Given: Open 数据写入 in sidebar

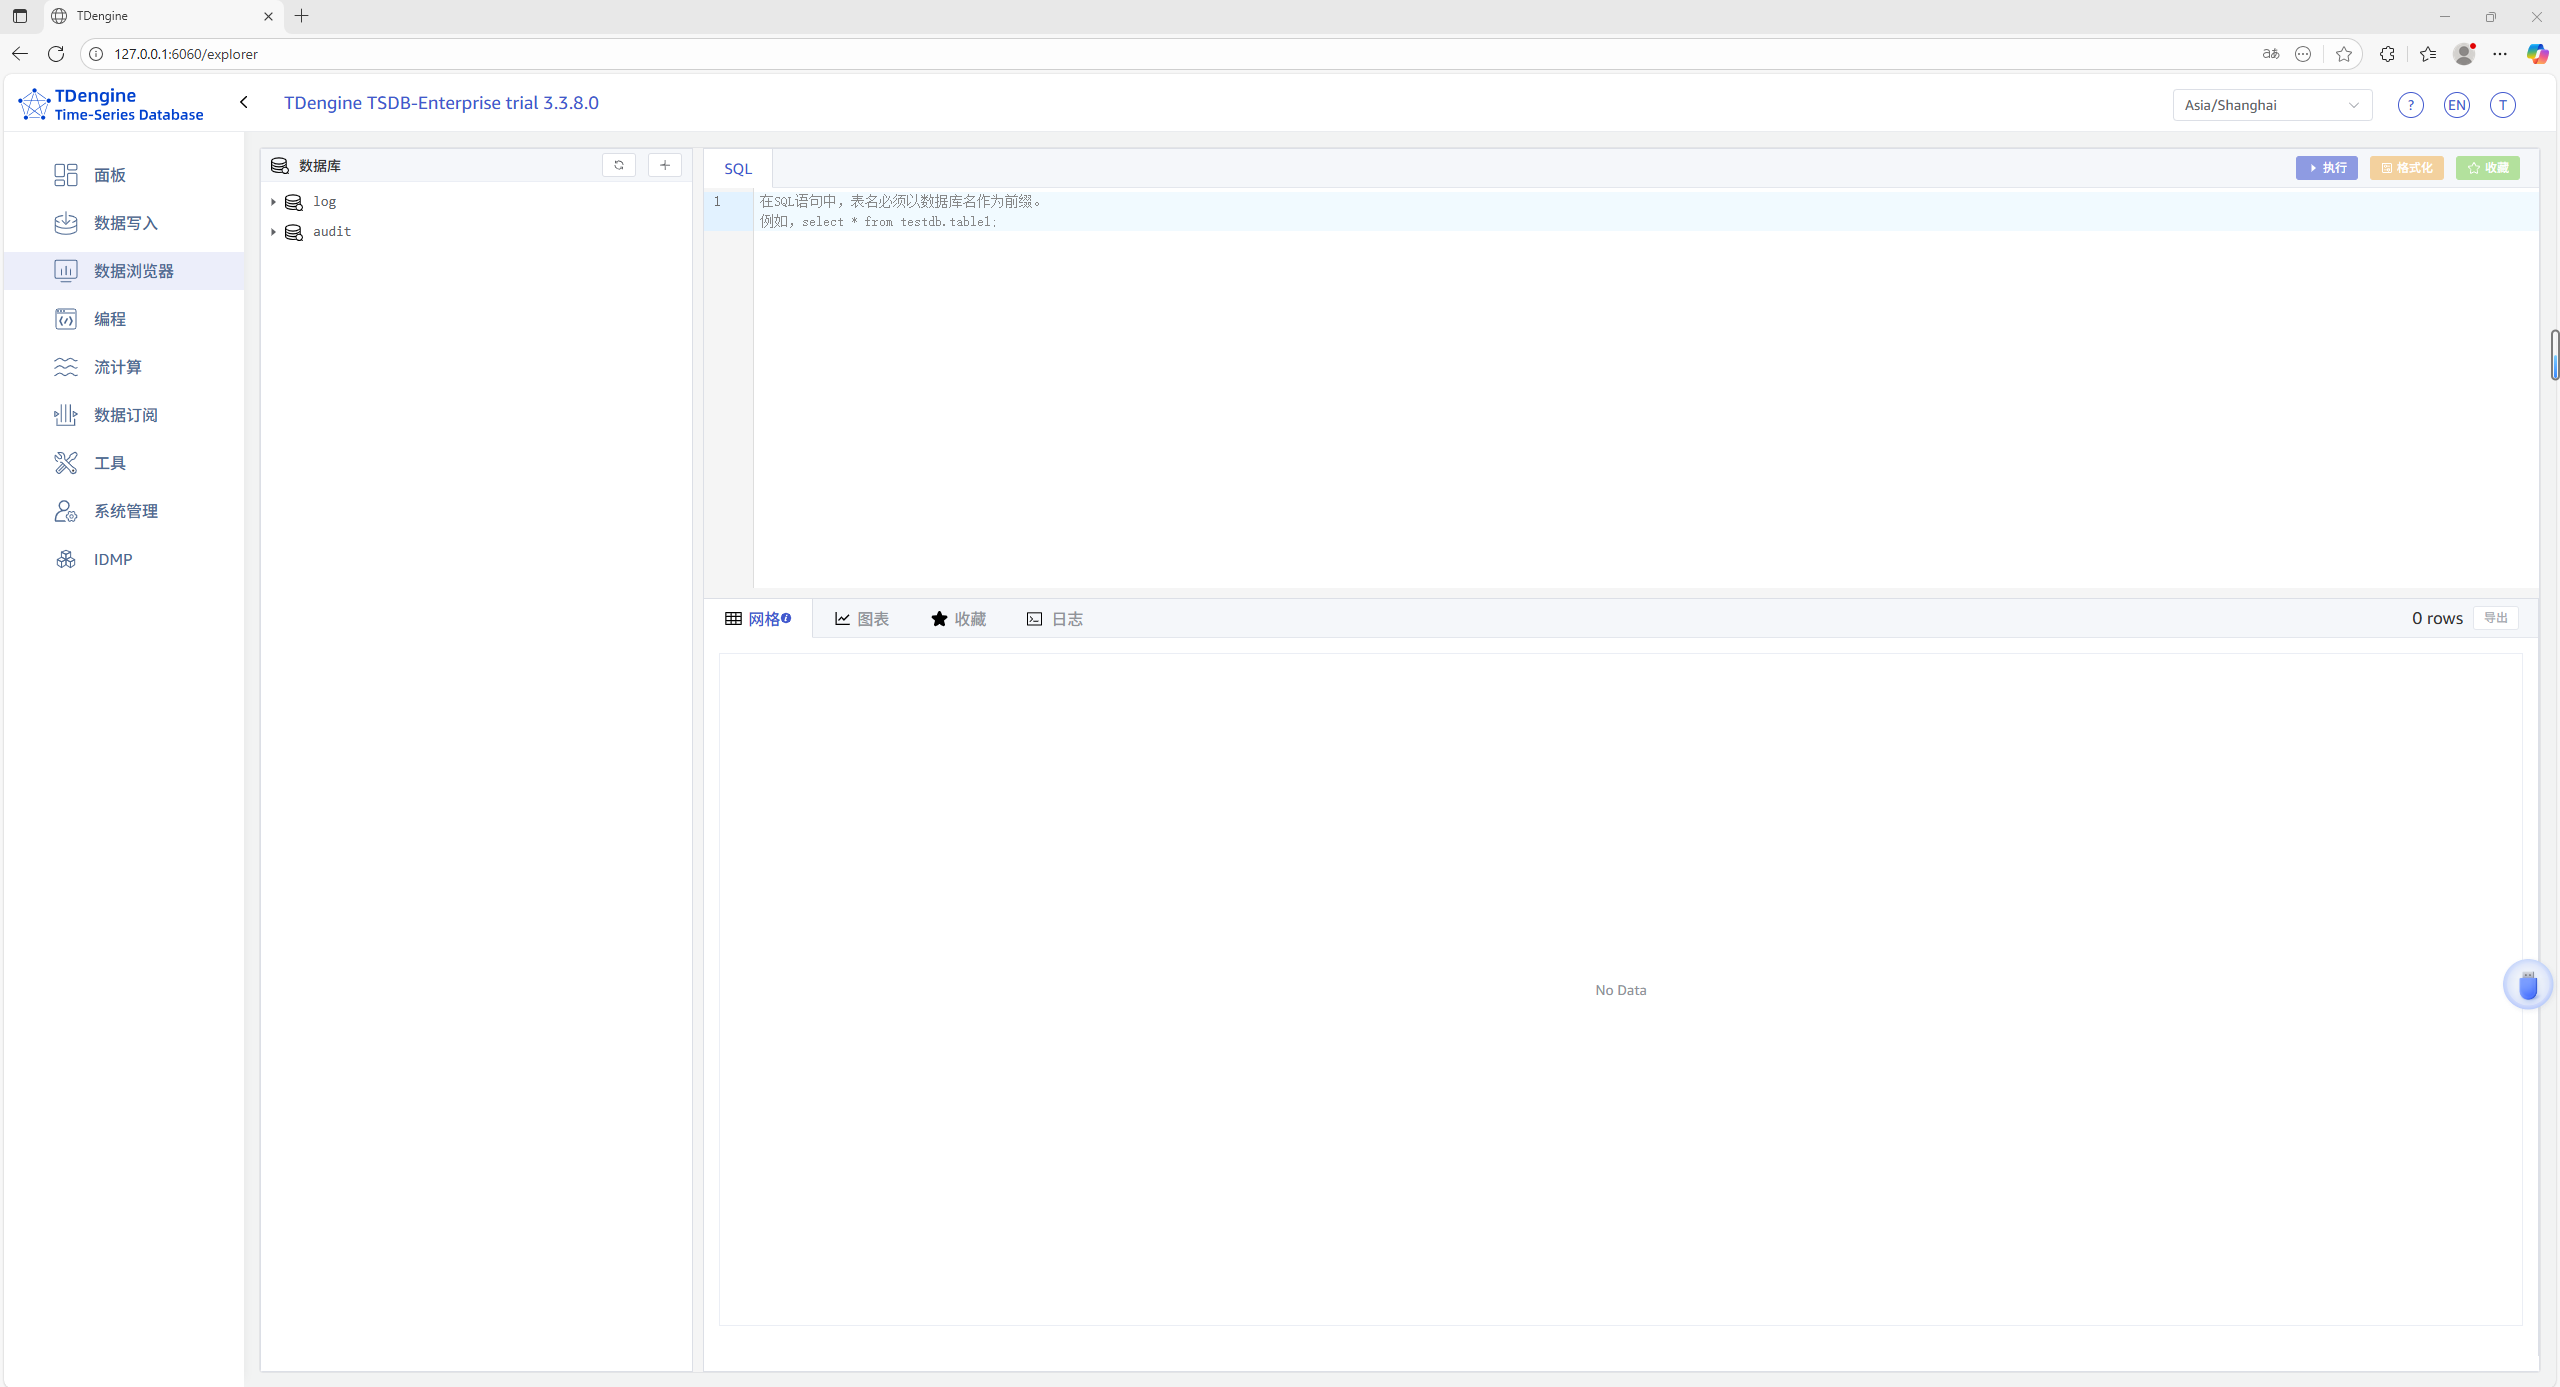Looking at the screenshot, I should pos(125,223).
